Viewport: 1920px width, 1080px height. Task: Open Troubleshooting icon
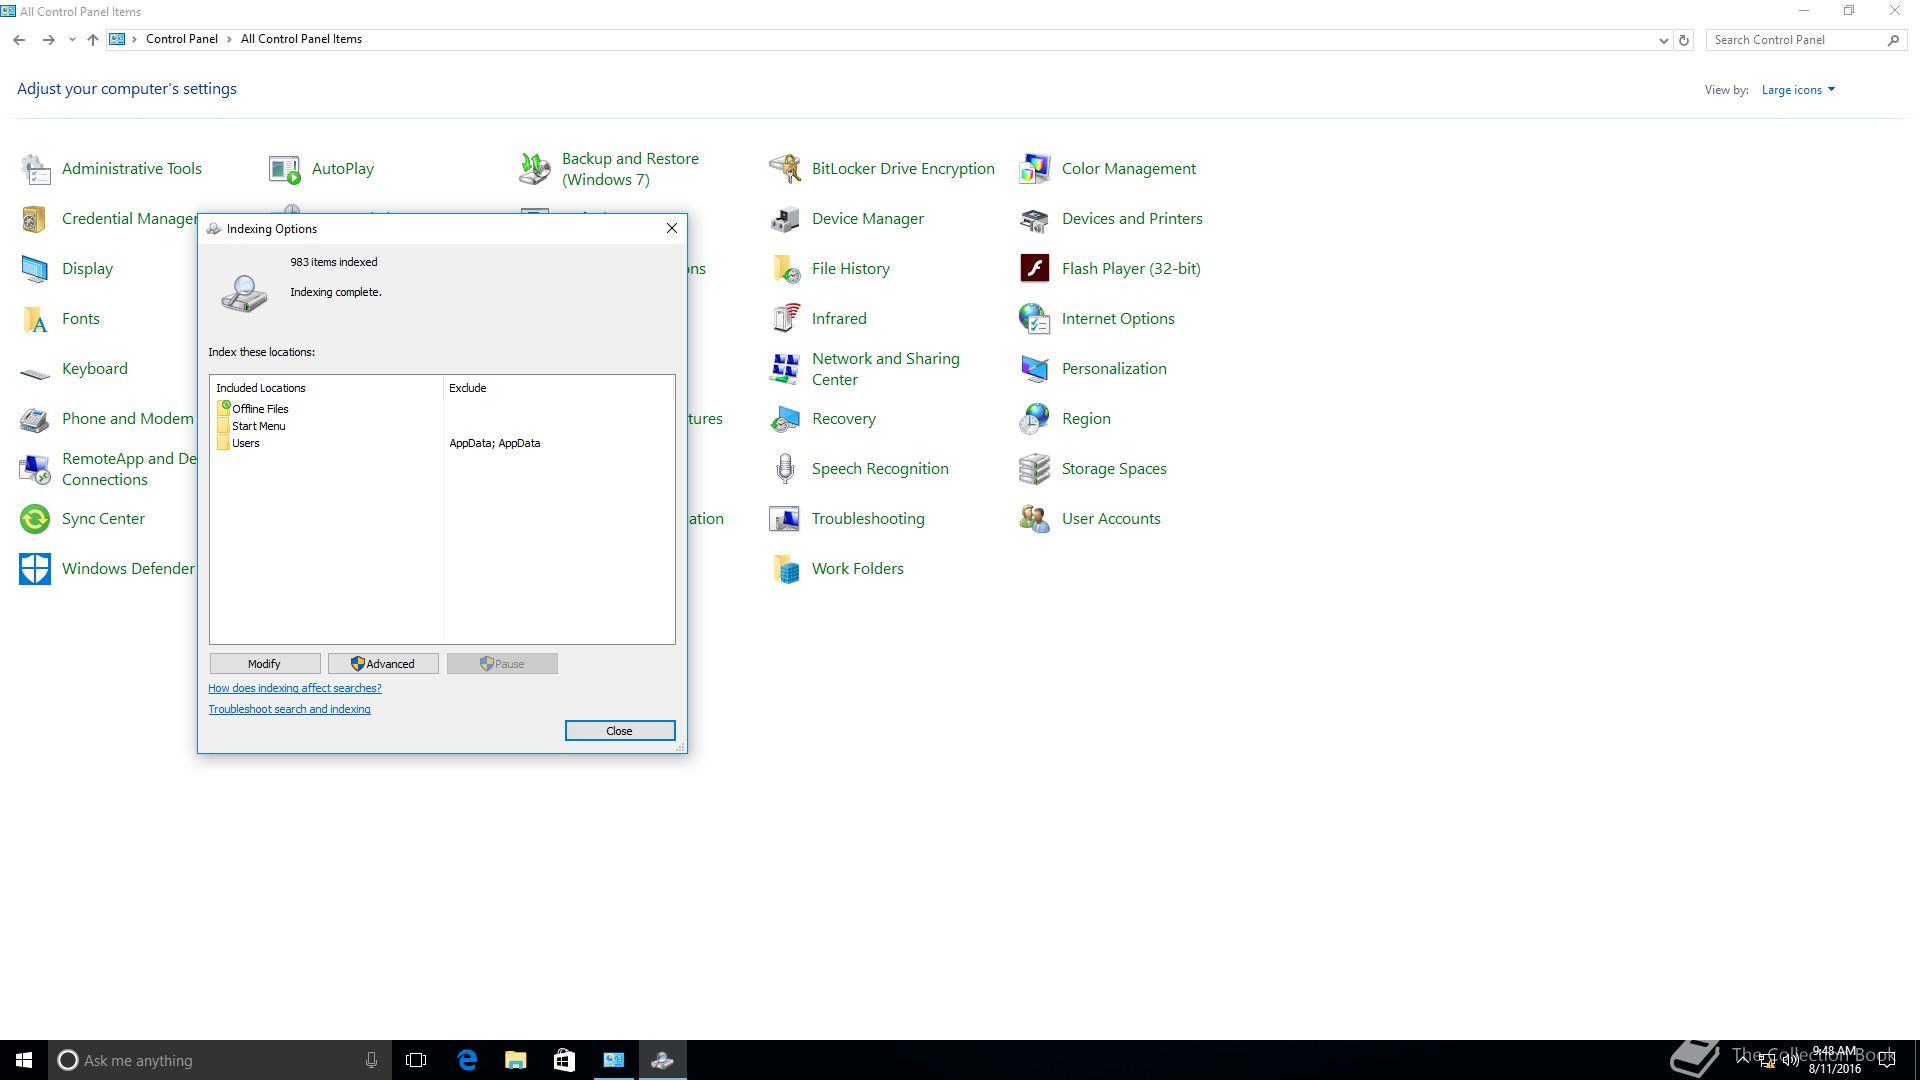pos(785,519)
